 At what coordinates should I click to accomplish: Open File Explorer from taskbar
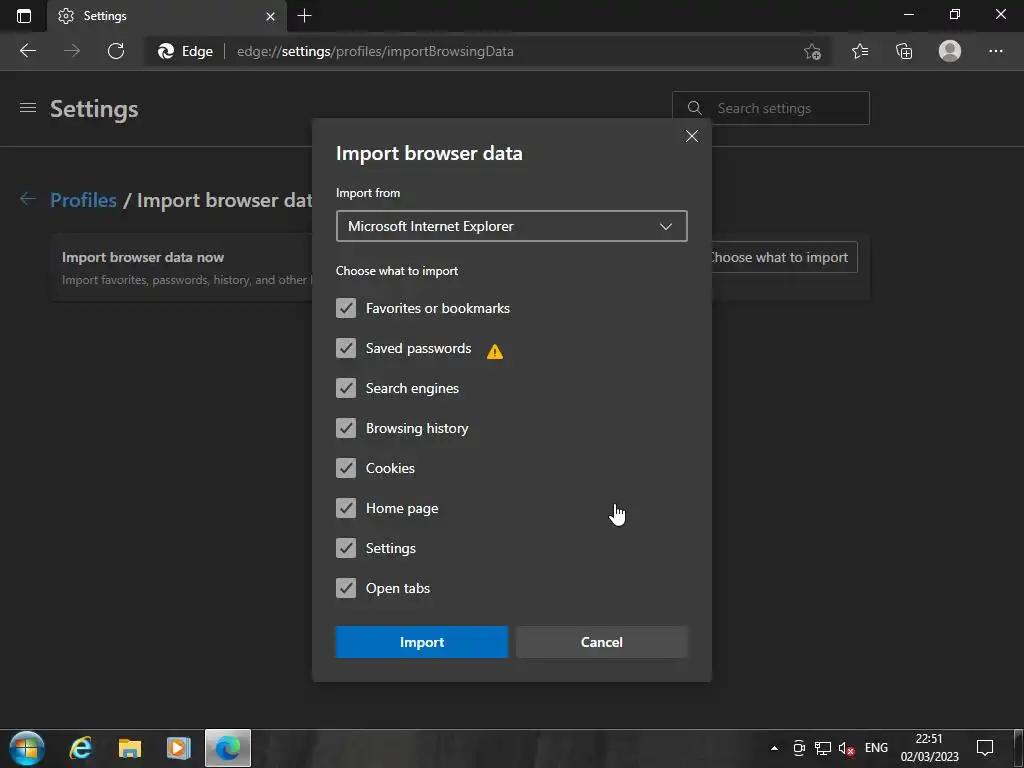[x=130, y=748]
